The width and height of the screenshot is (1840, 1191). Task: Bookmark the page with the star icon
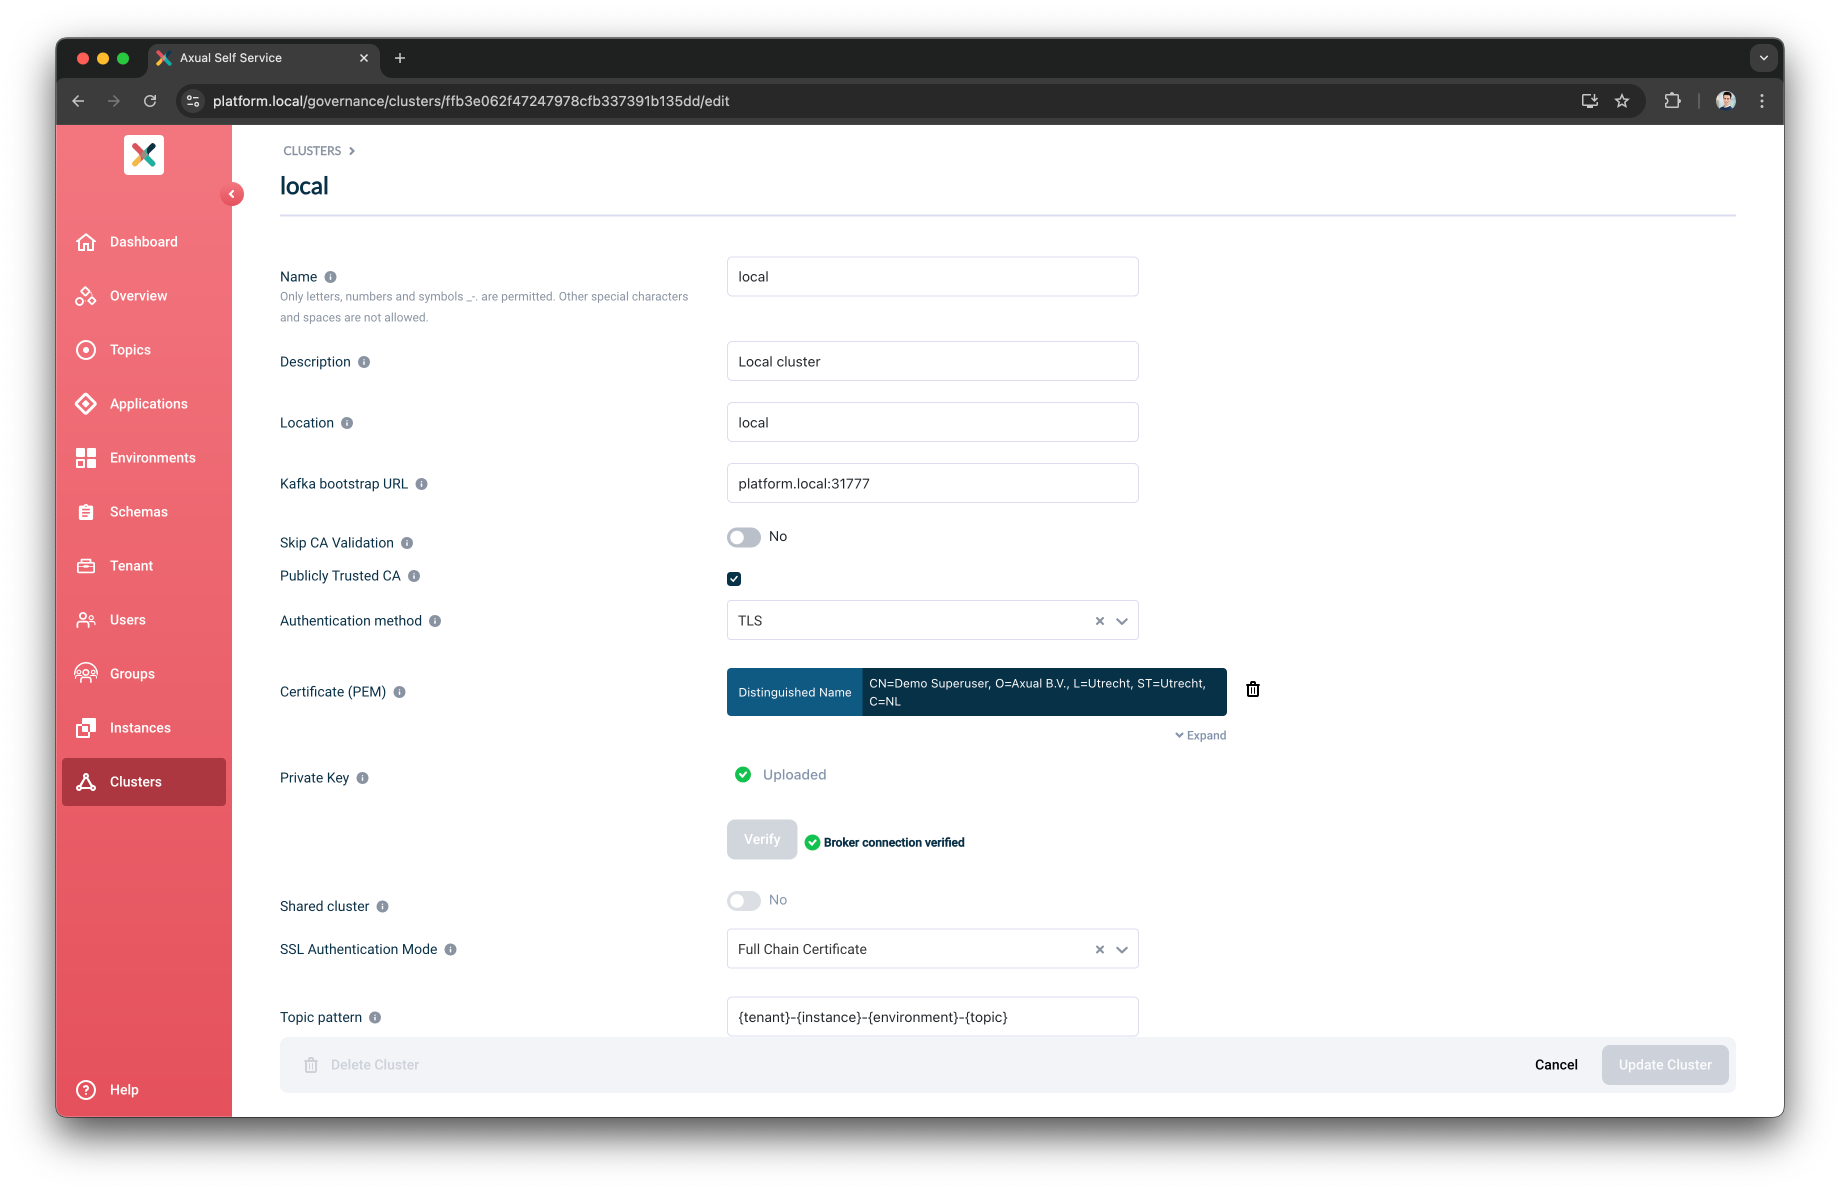point(1622,101)
